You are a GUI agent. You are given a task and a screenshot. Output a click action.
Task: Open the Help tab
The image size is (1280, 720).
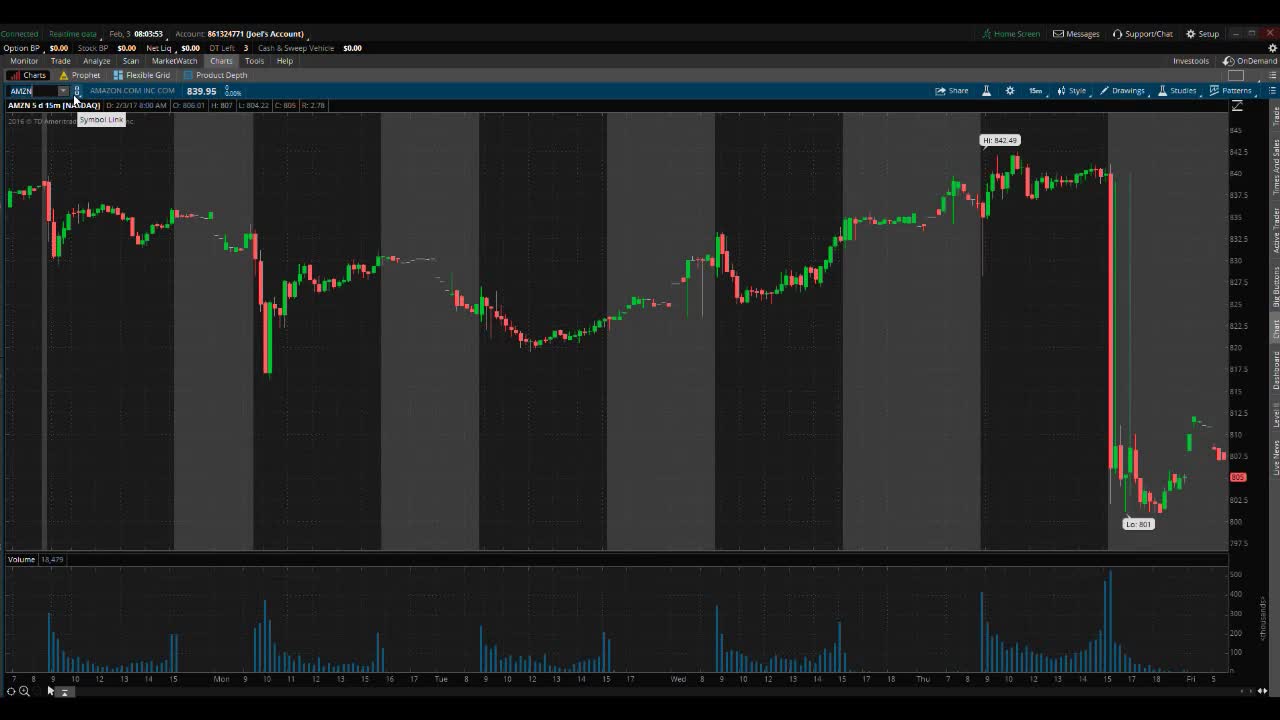point(285,61)
